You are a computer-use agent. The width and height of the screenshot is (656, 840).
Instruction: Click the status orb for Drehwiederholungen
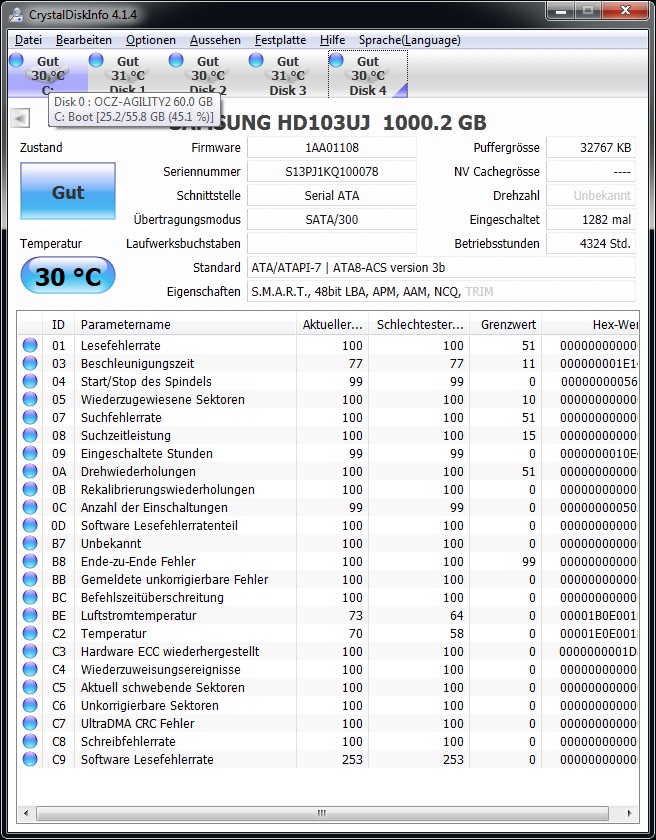30,471
